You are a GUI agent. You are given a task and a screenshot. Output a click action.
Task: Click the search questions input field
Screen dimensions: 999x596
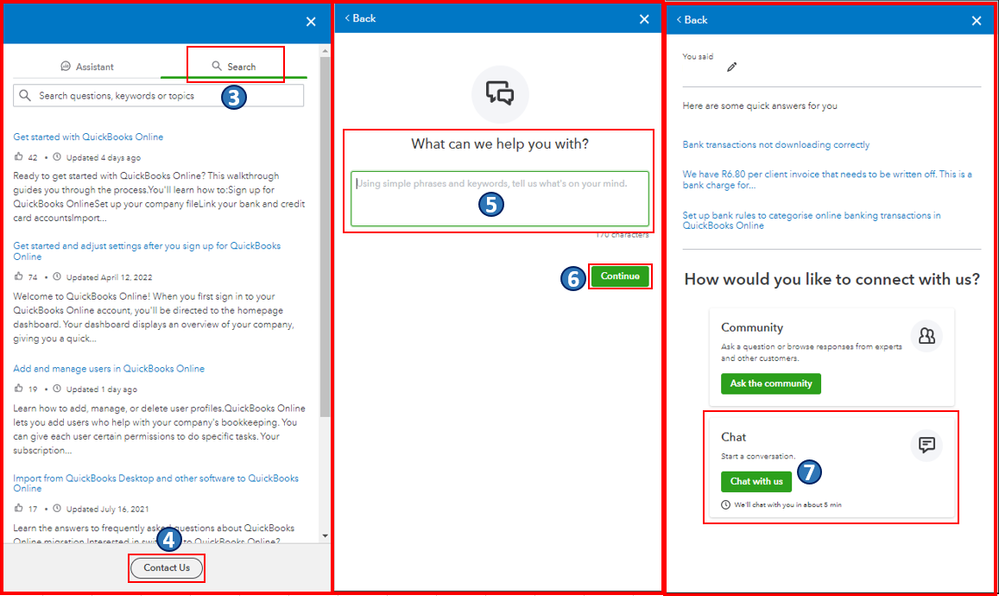pos(158,96)
